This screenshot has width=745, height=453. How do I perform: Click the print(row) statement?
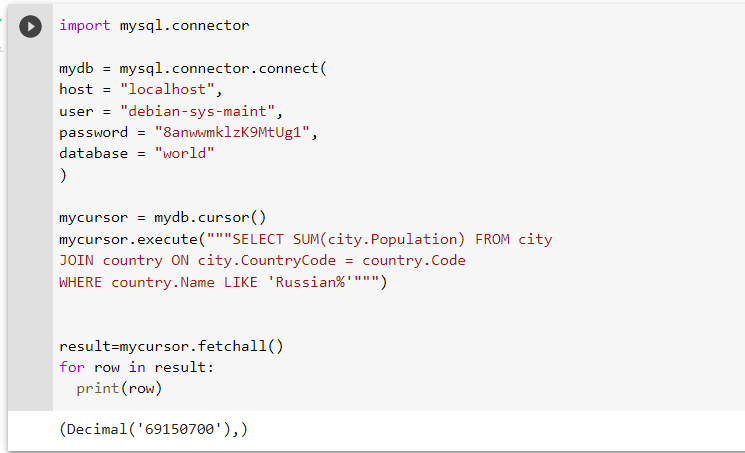point(119,389)
